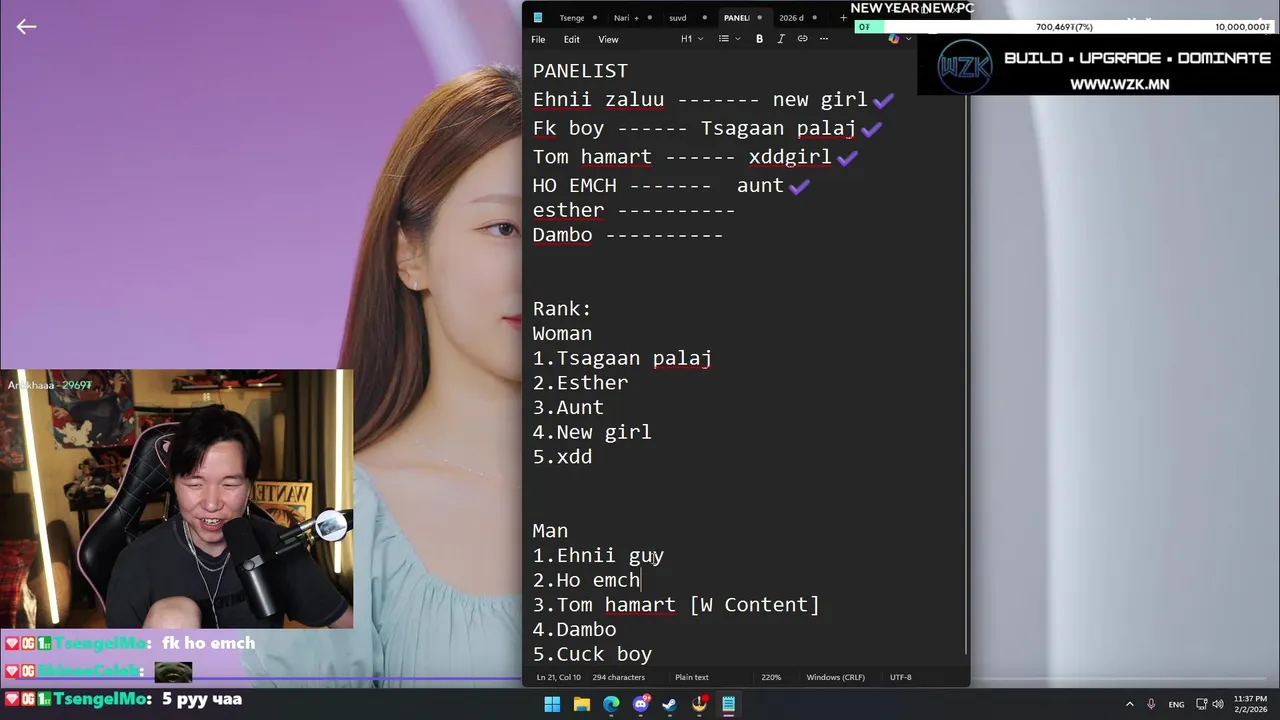
Task: Toggle bold formatting in Notepad
Action: [x=759, y=39]
